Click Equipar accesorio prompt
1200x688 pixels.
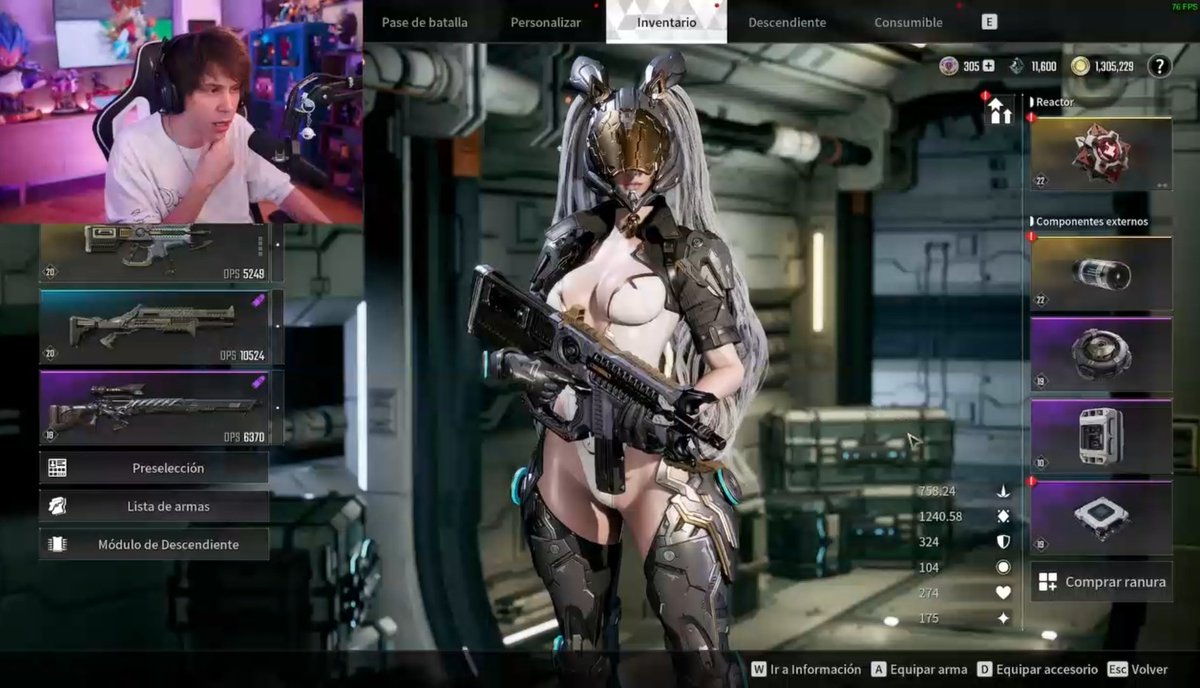point(1038,669)
